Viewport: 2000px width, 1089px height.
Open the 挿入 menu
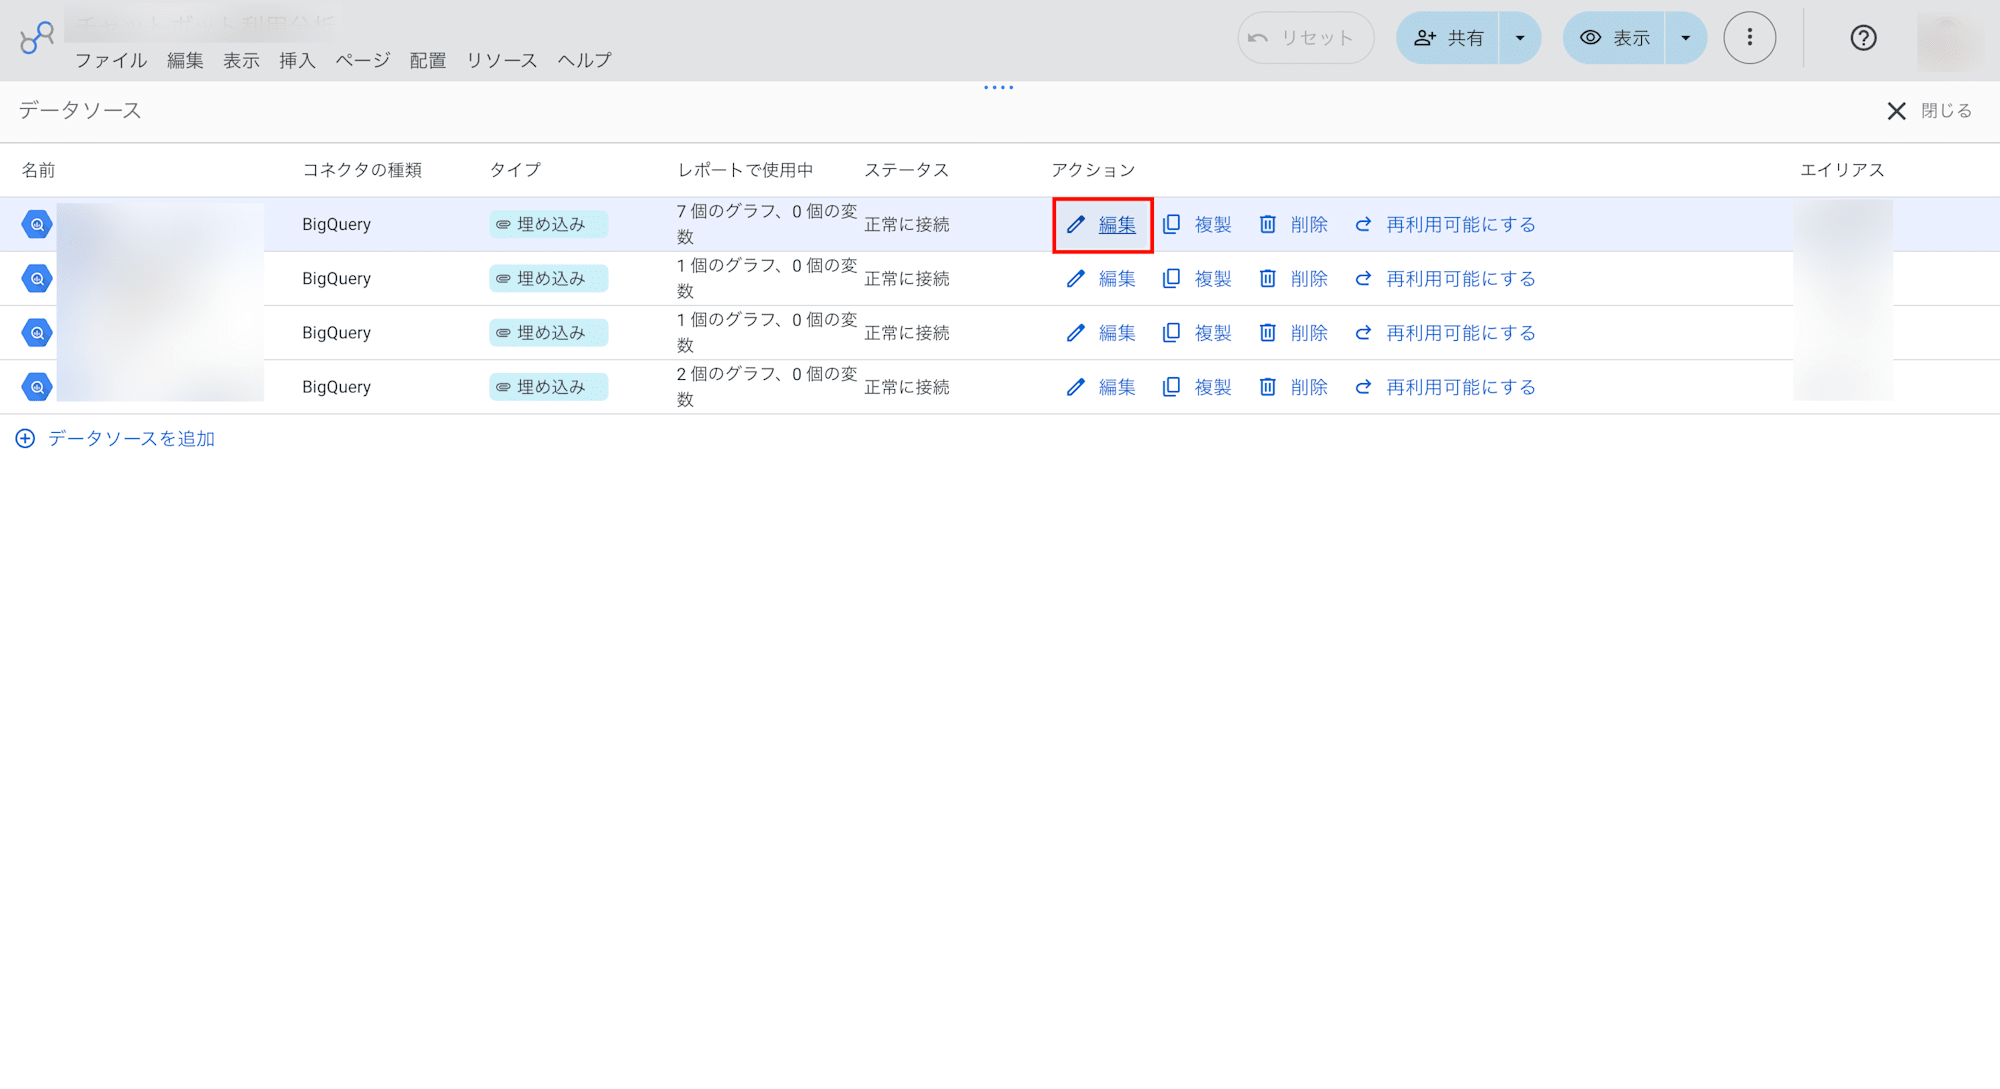[x=297, y=61]
